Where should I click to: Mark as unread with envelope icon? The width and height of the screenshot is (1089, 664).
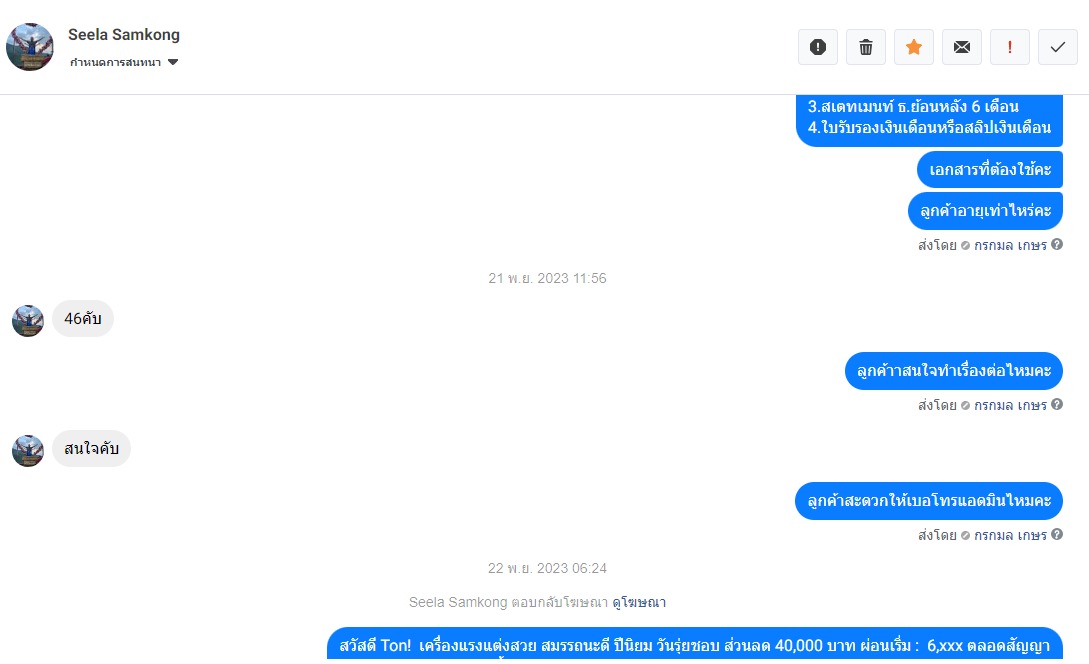click(962, 47)
